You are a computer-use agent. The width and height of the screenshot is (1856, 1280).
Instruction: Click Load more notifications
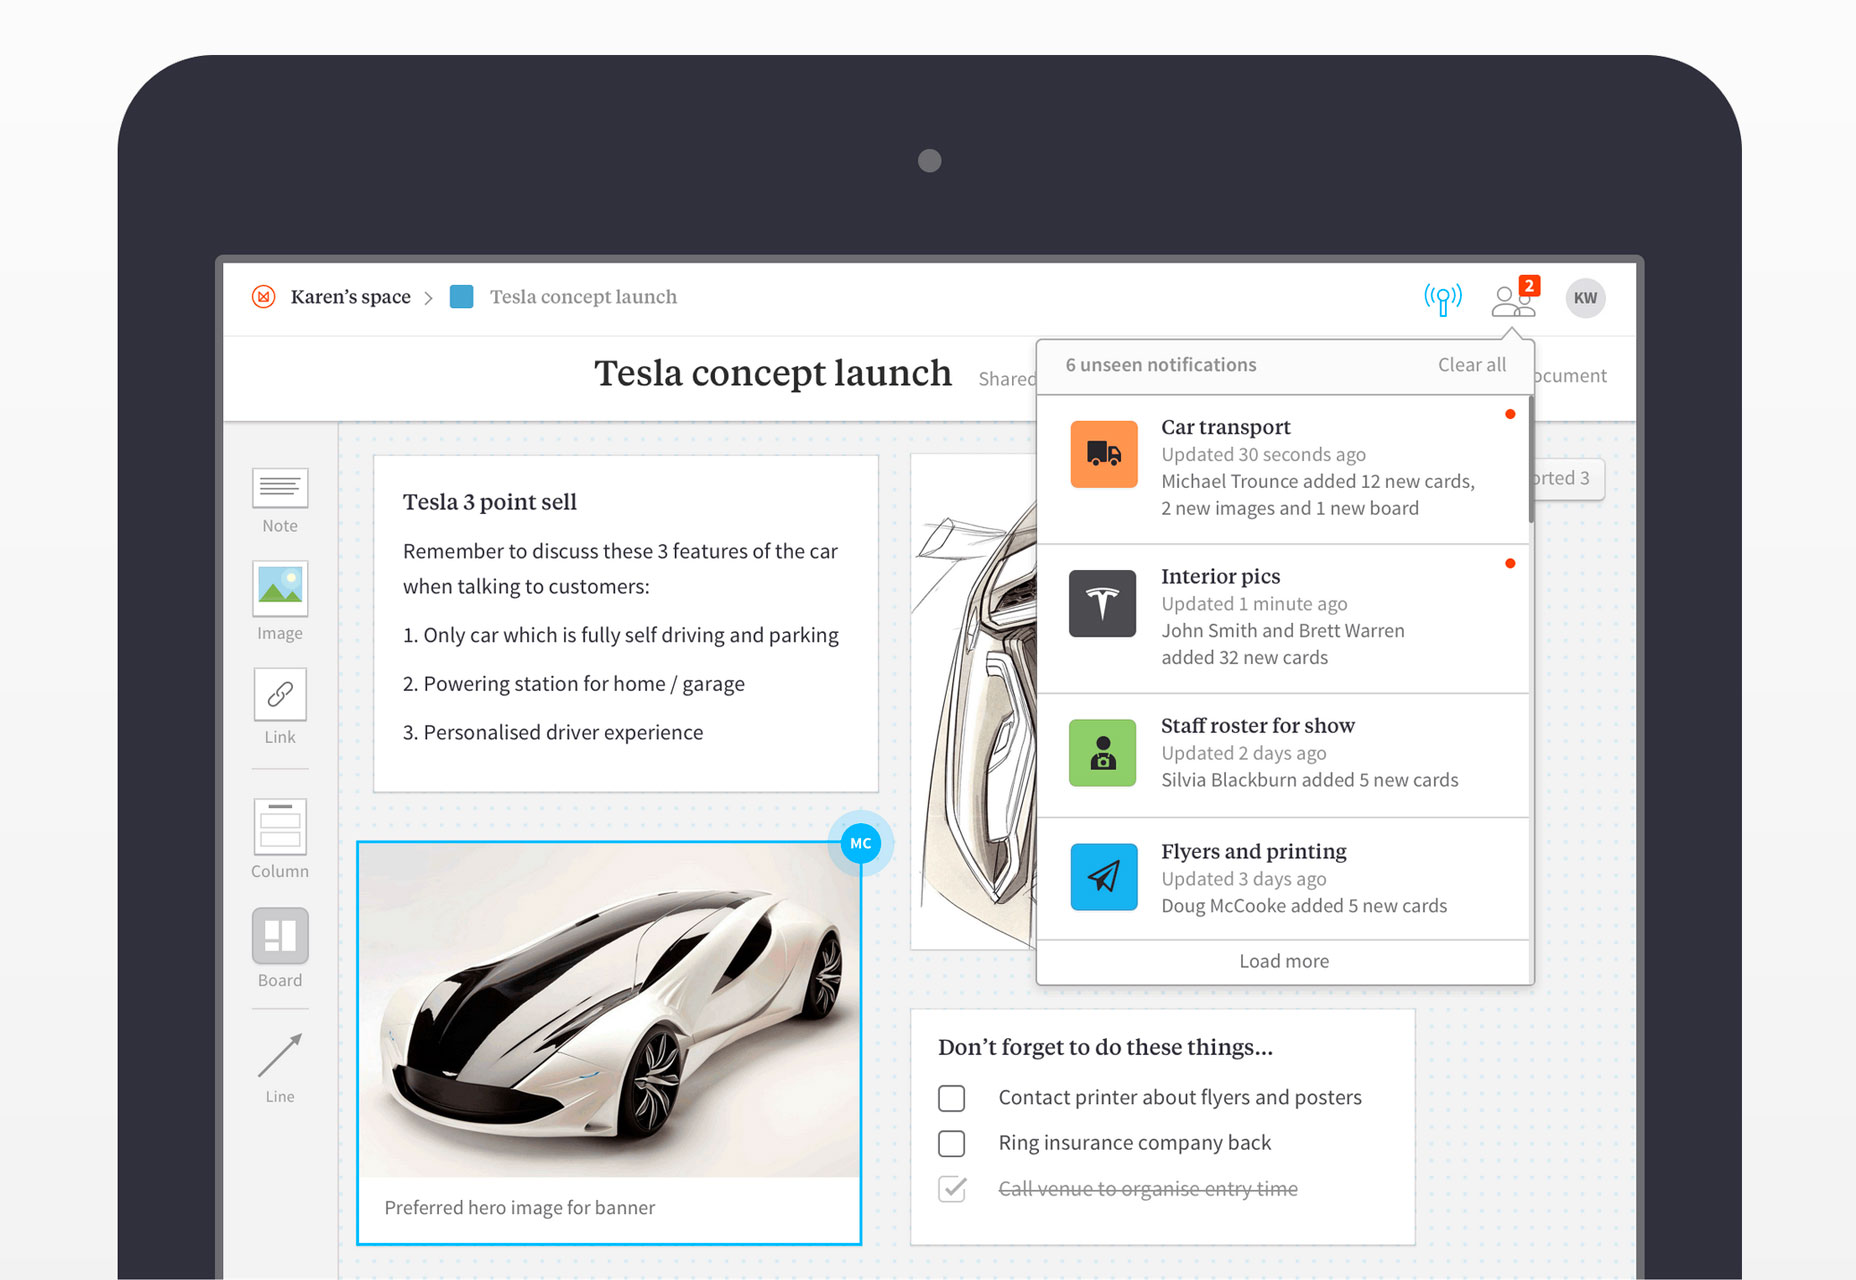(x=1284, y=961)
